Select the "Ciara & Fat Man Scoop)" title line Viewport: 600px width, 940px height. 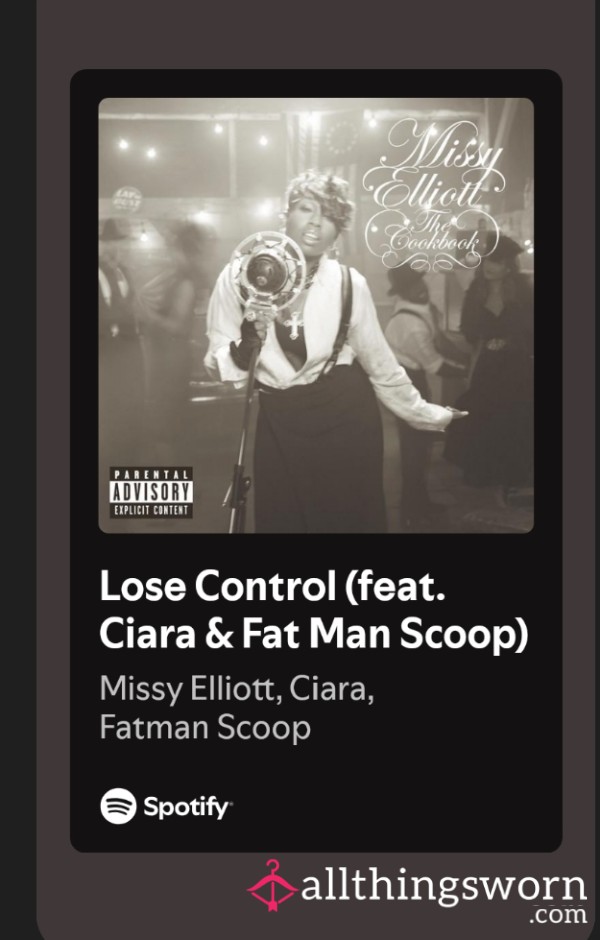314,634
